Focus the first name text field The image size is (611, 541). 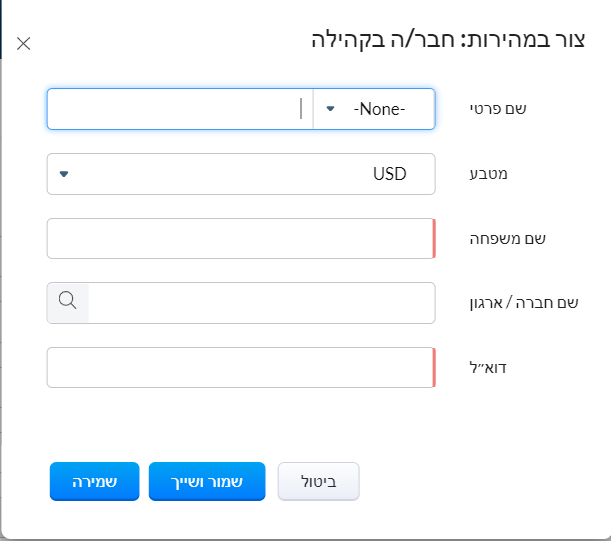pyautogui.click(x=180, y=109)
